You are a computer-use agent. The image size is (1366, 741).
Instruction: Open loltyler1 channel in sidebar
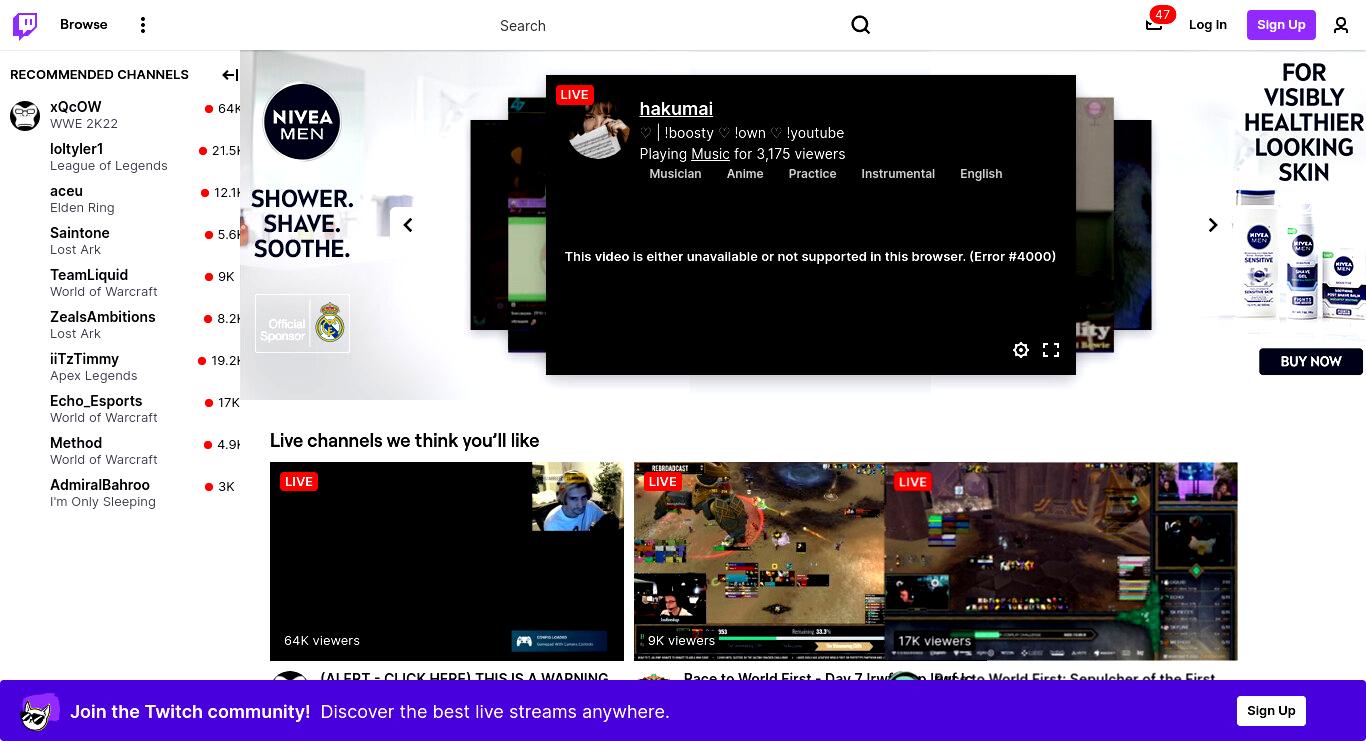120,157
